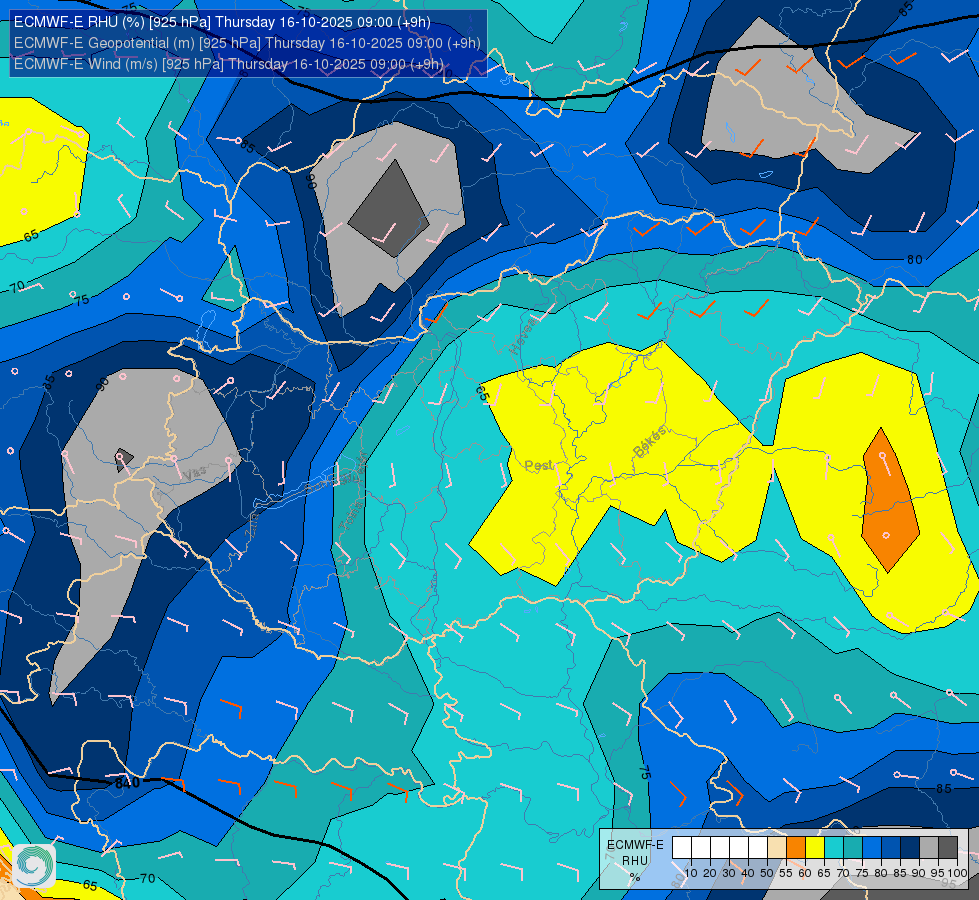Click the bright blue 75-80% legend swatch
The height and width of the screenshot is (900, 979).
[872, 848]
